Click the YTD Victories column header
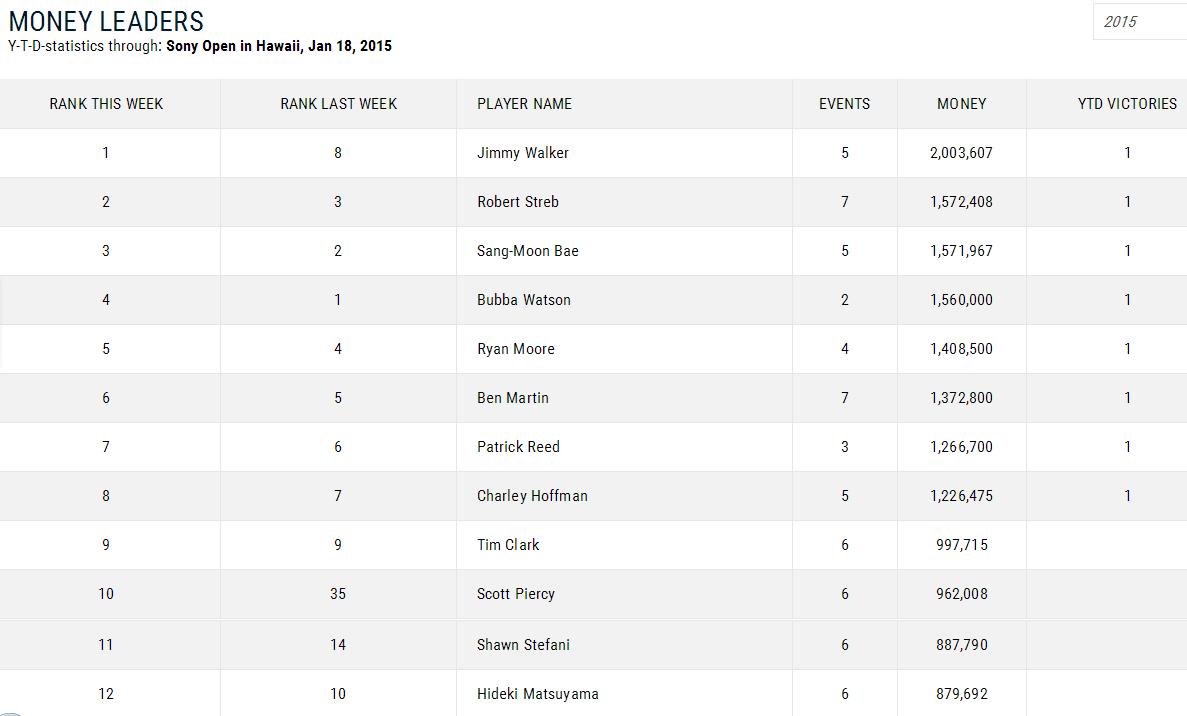This screenshot has width=1187, height=716. [x=1126, y=104]
